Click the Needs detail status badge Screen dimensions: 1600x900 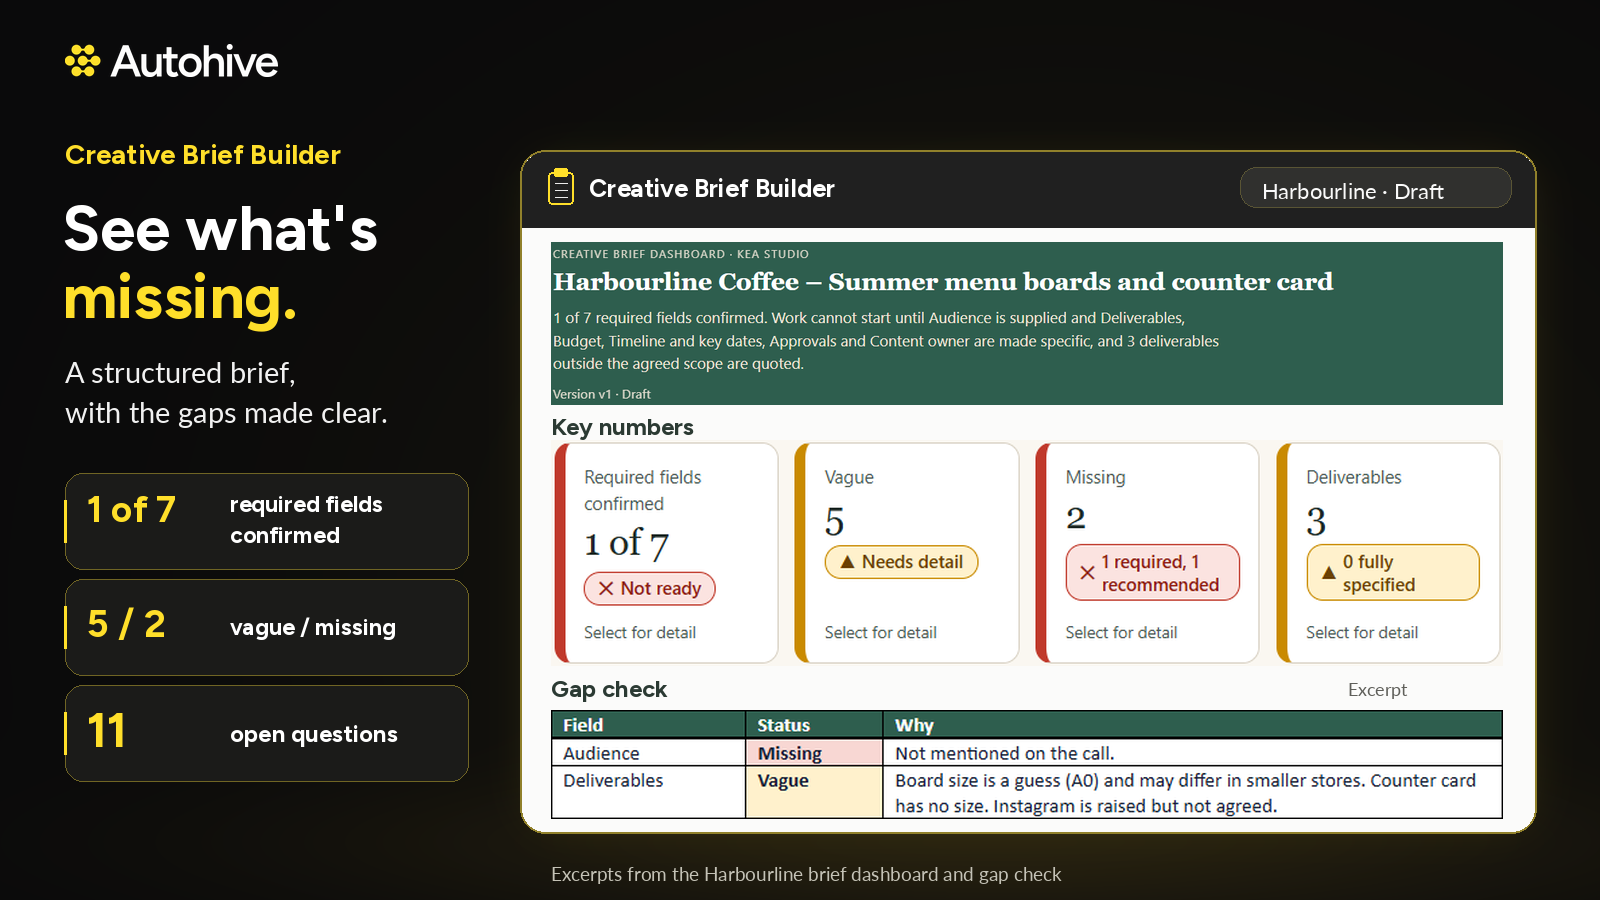(901, 562)
